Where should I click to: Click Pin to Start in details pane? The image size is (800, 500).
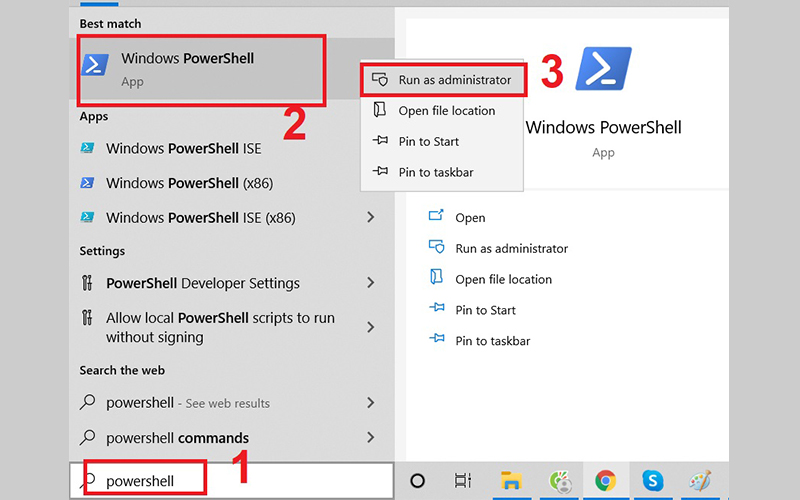point(485,310)
